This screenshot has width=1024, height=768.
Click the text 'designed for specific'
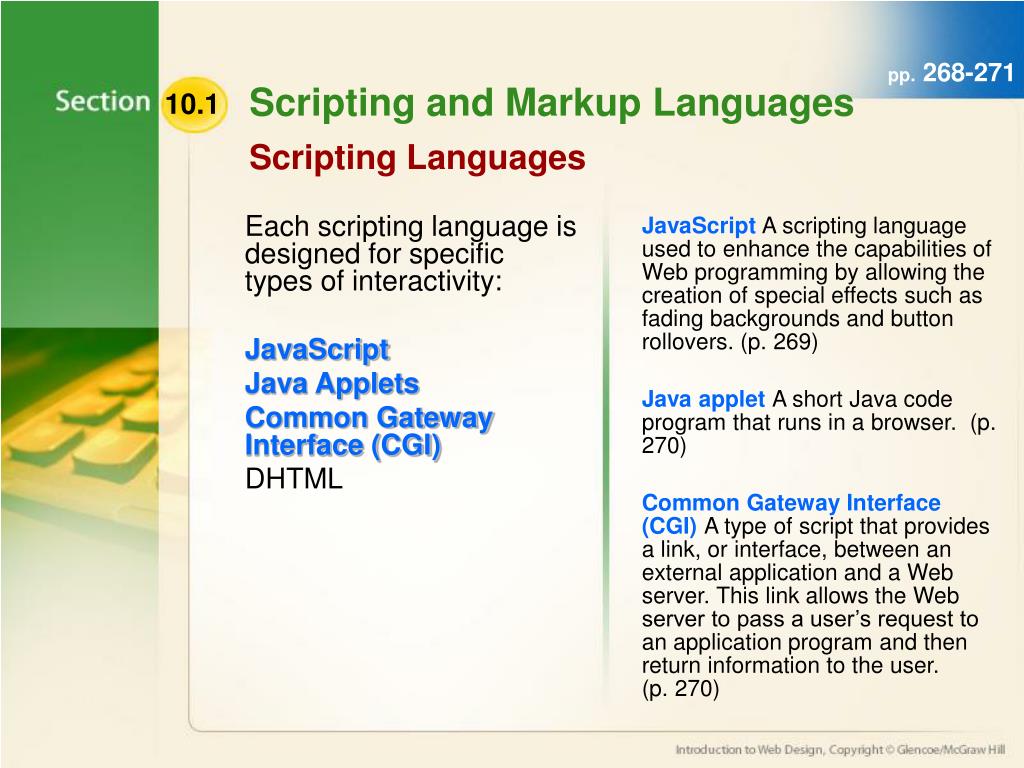(x=374, y=254)
